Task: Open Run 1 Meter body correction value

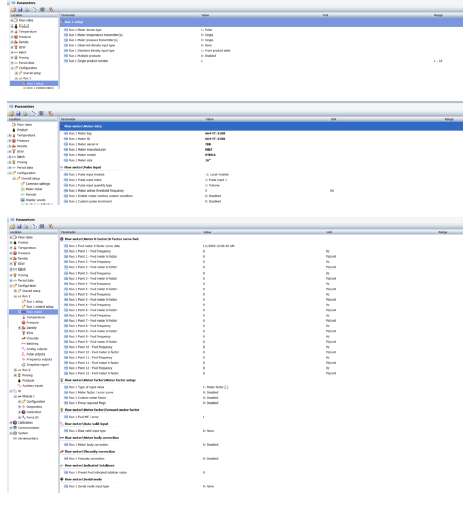Action: tap(211, 445)
